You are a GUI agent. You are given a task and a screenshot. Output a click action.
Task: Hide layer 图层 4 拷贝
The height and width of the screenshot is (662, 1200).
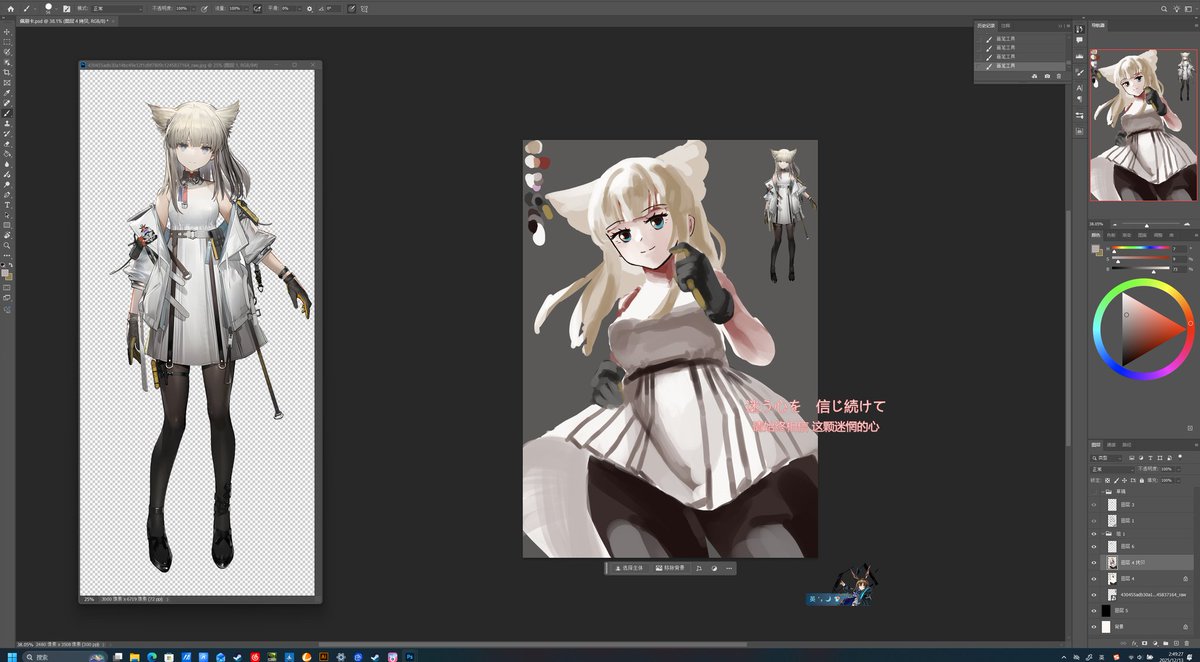coord(1094,562)
